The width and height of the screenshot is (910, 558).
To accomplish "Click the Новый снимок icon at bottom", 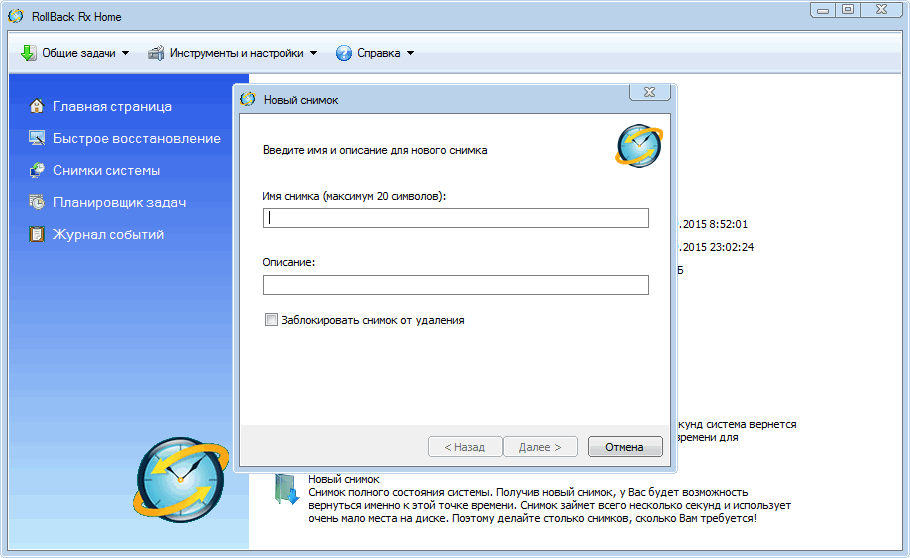I will tap(287, 490).
